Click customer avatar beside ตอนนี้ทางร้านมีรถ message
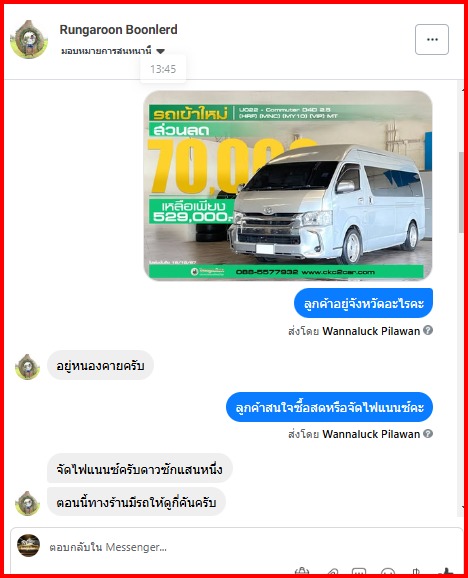The image size is (468, 578). tap(27, 504)
